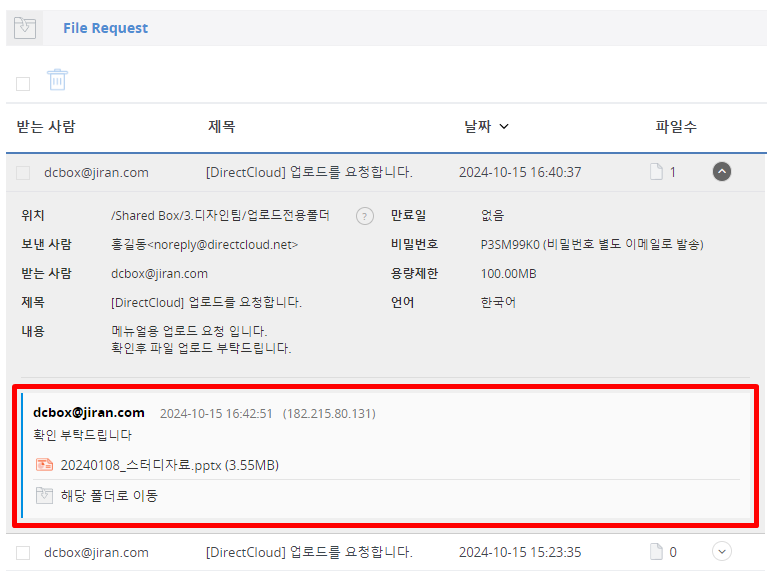
Task: Click the 받는 사람 column header
Action: pyautogui.click(x=46, y=127)
